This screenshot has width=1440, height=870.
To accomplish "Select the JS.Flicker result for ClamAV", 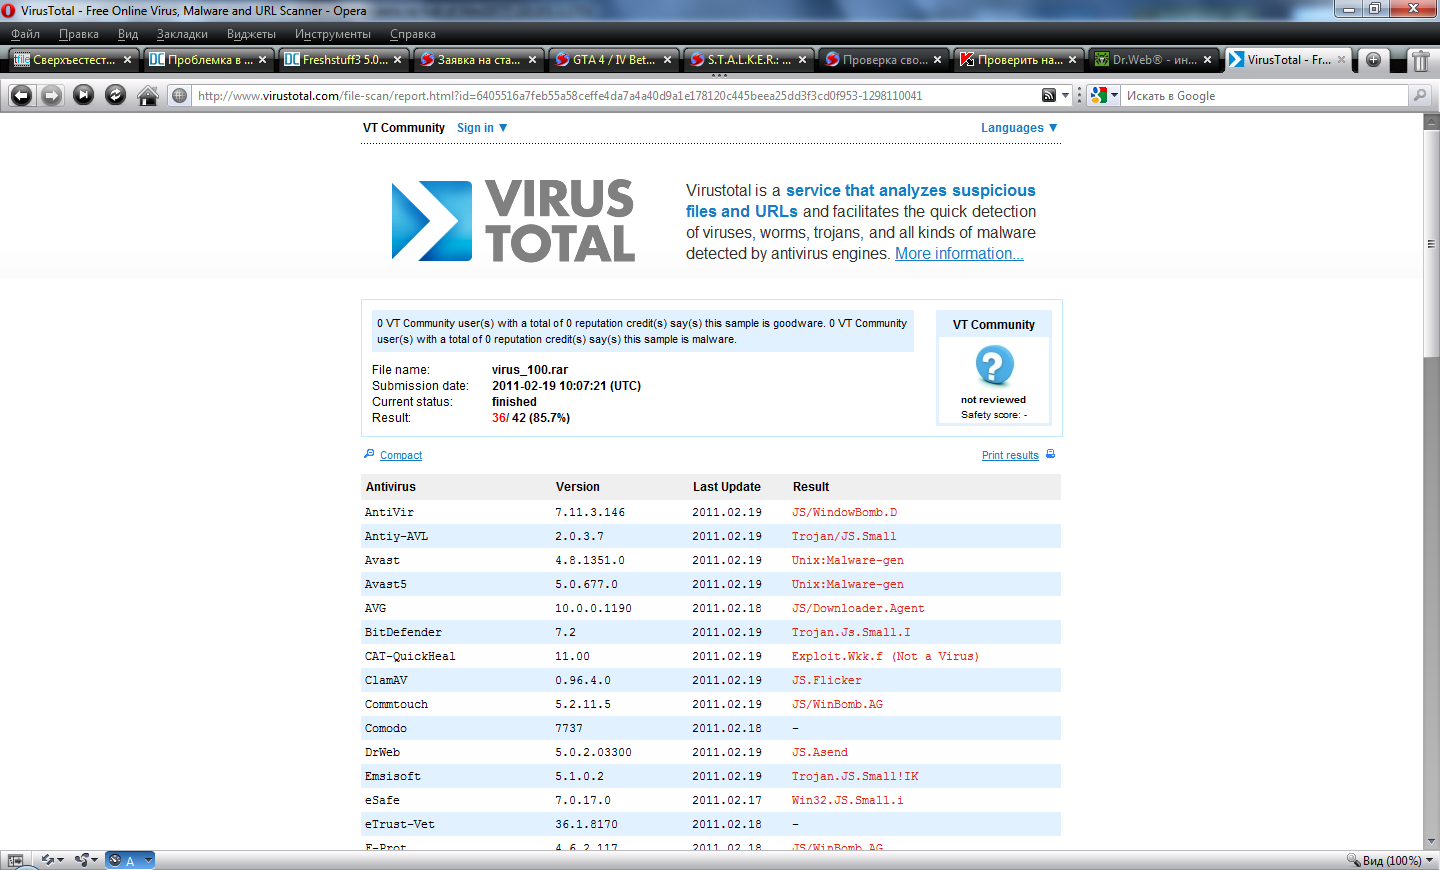I will point(827,680).
